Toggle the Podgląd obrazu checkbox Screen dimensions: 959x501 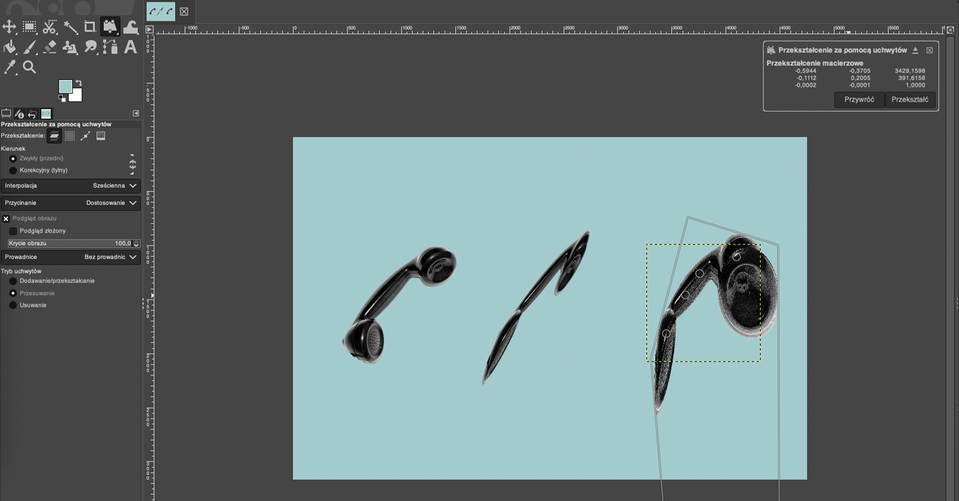point(6,218)
